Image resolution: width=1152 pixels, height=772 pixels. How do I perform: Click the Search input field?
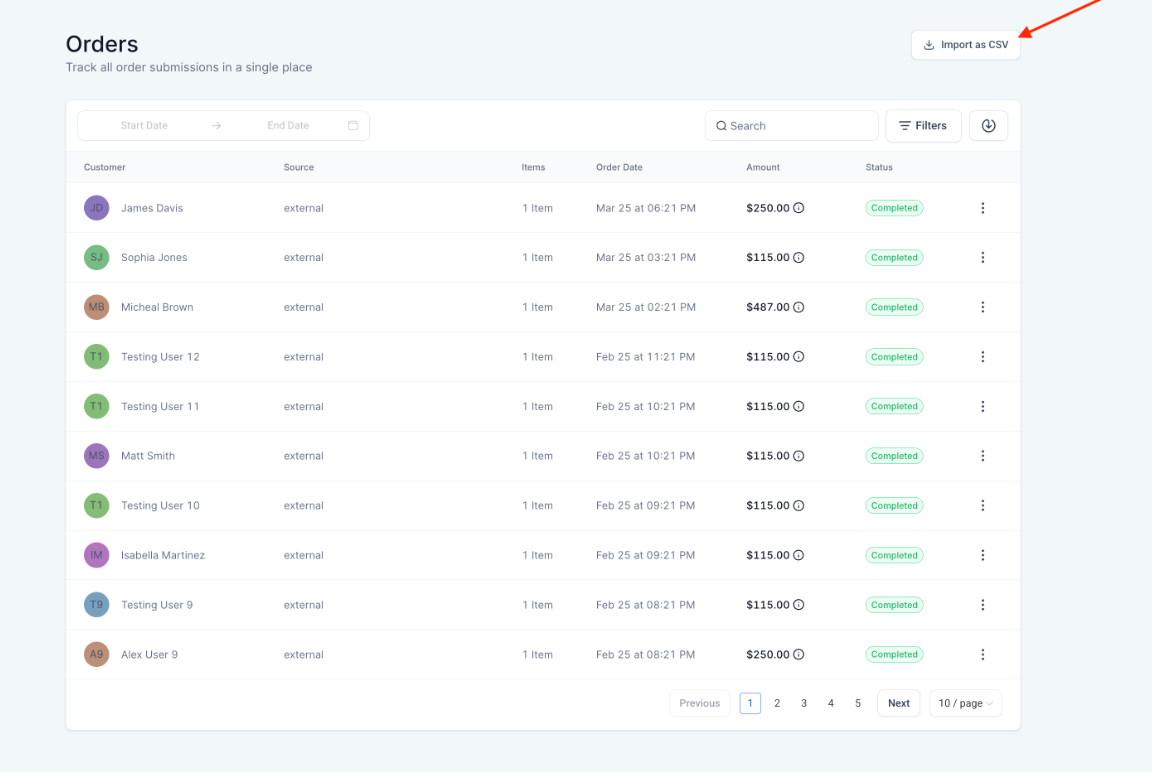pos(791,126)
